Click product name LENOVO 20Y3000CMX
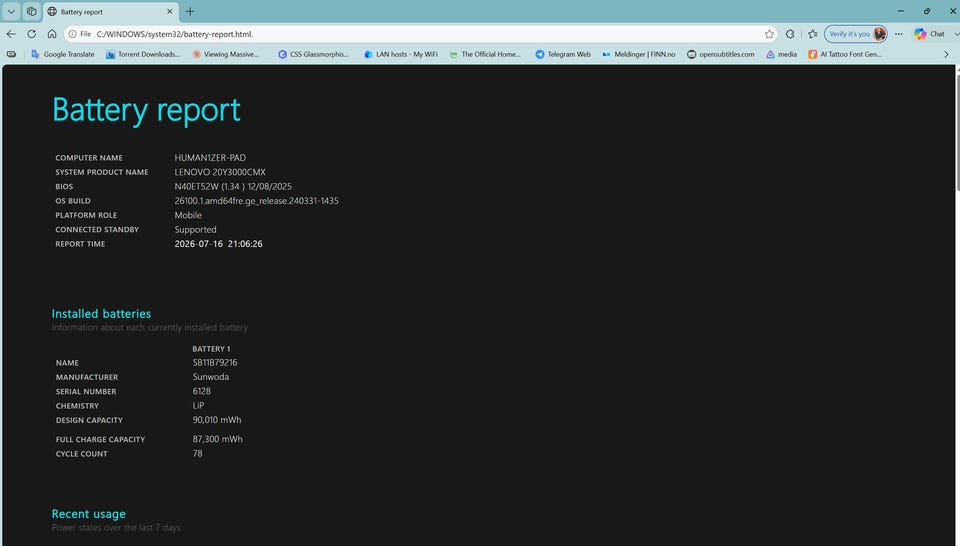The image size is (960, 546). pyautogui.click(x=220, y=173)
